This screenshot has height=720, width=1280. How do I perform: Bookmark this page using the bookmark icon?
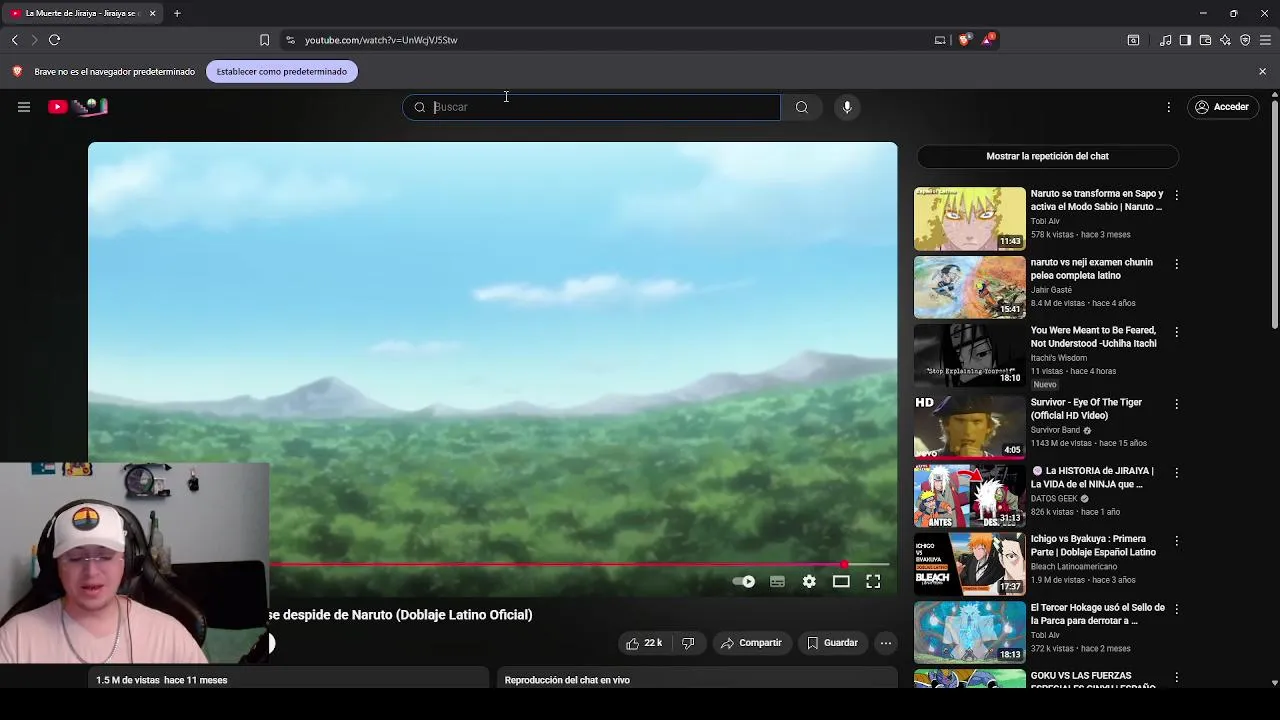[264, 40]
